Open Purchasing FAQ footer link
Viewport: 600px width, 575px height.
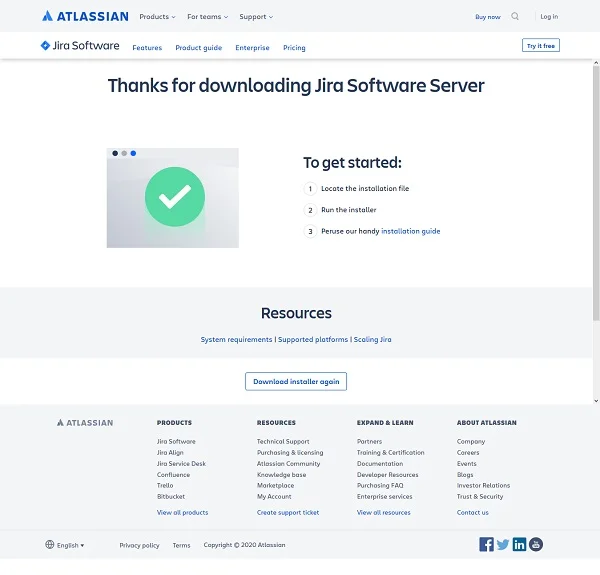coord(380,485)
